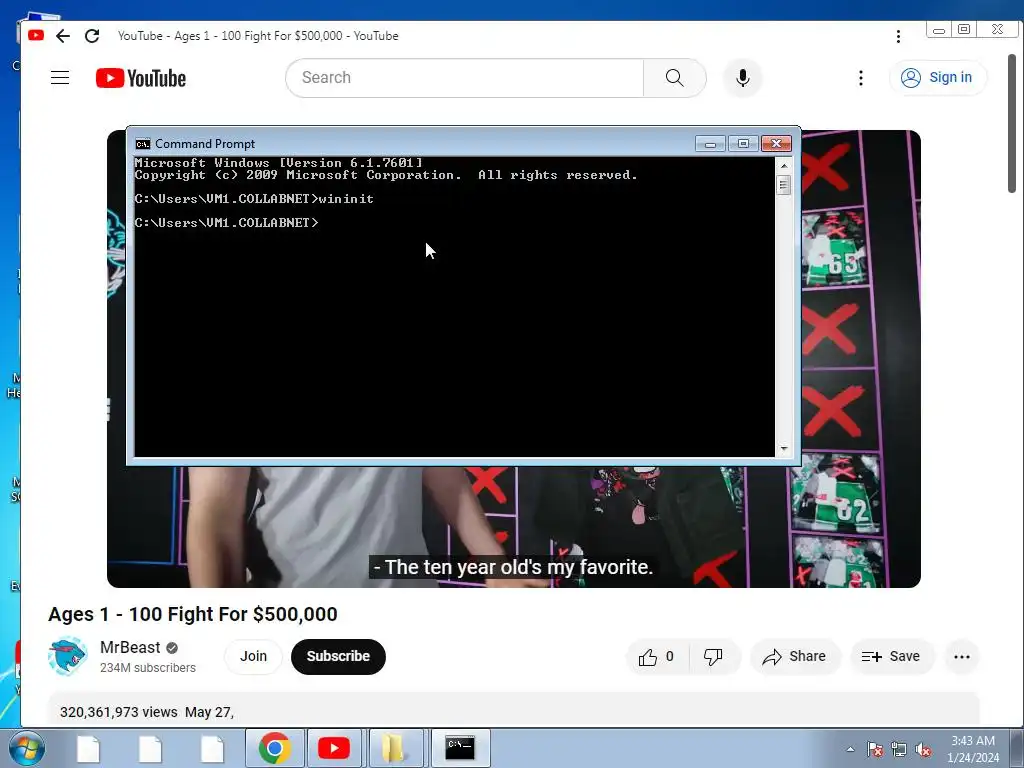Open the Windows Start menu

(27, 748)
